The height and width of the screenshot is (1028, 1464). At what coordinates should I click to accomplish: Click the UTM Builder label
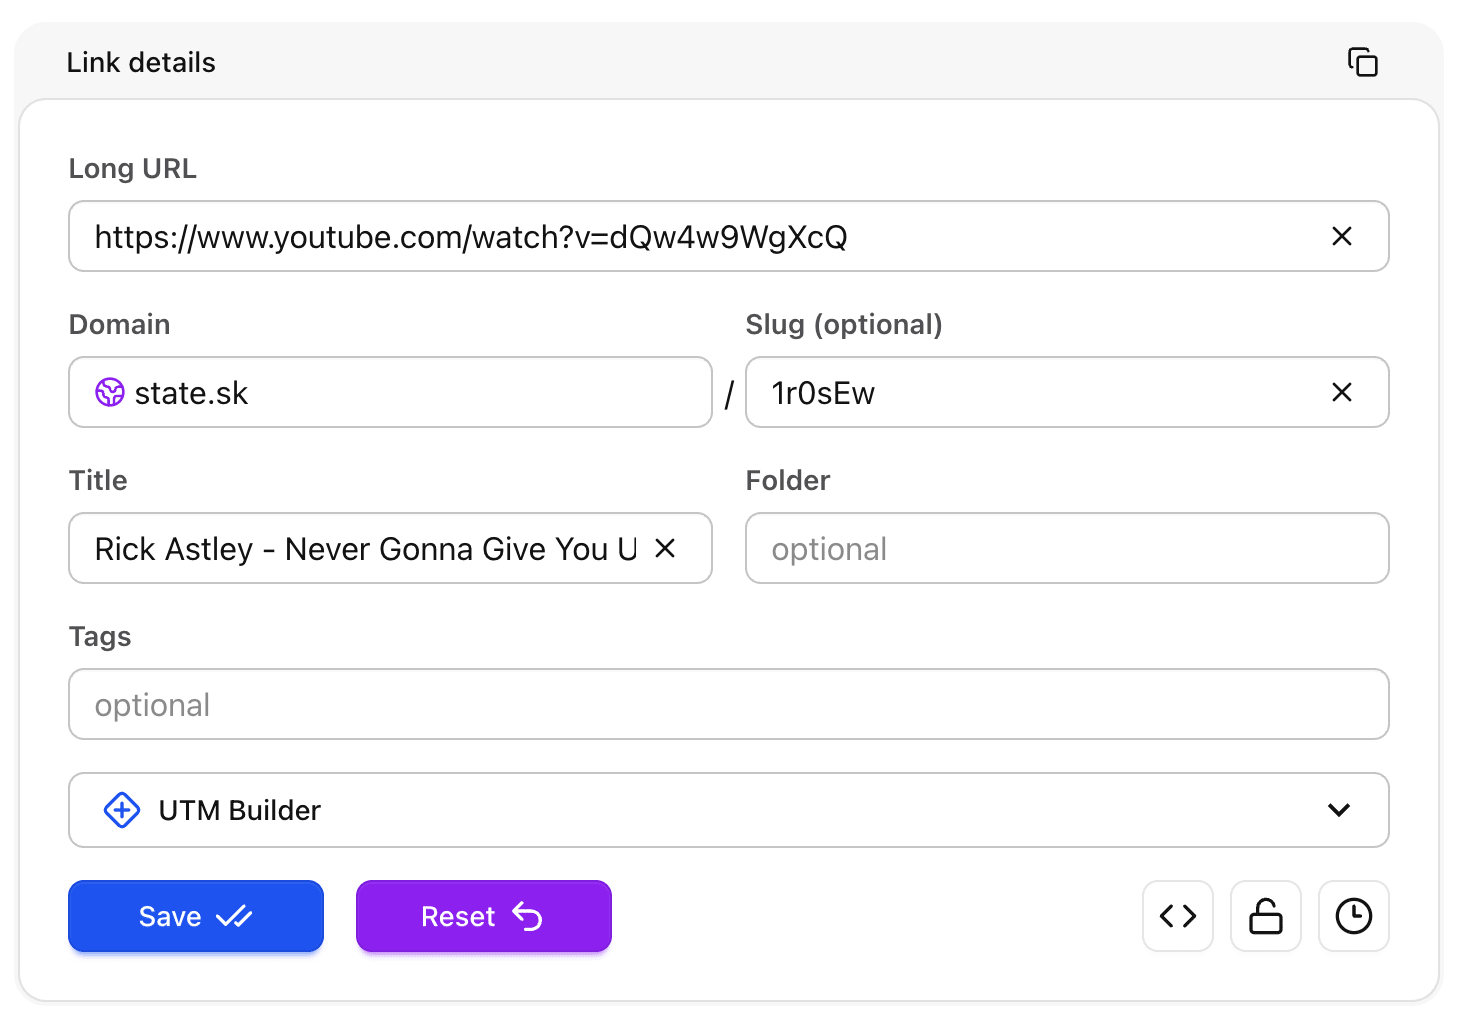(240, 810)
